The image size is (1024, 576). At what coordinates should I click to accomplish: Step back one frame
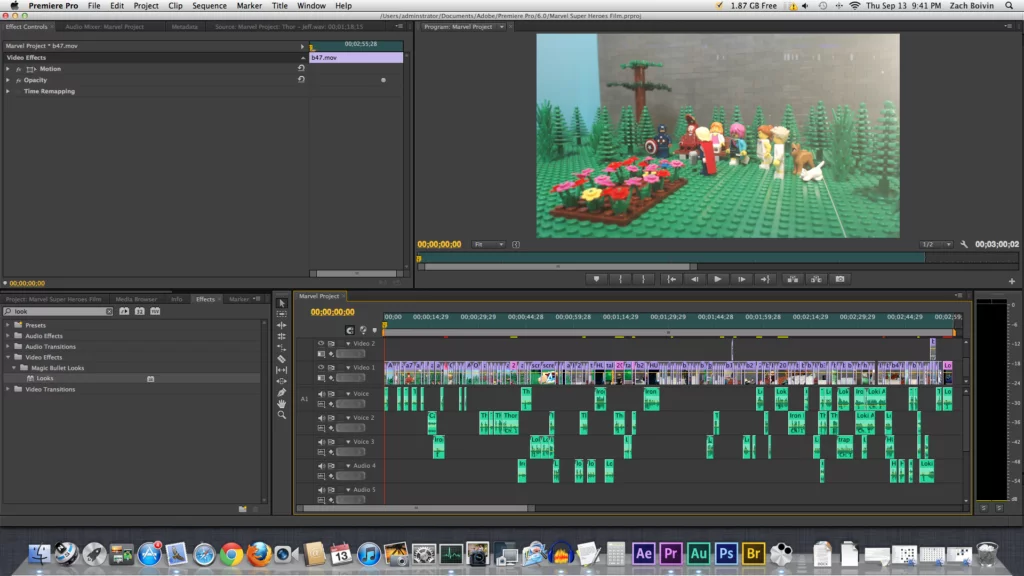click(694, 280)
